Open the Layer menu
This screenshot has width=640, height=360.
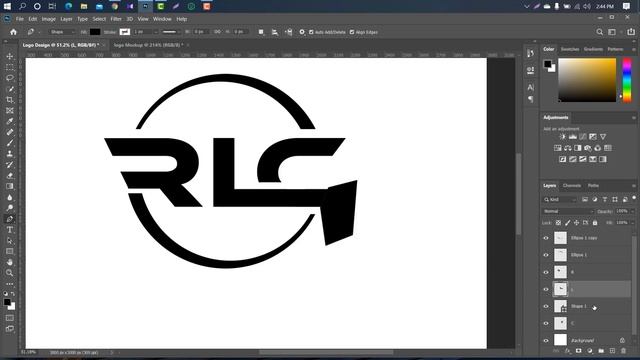tap(66, 19)
